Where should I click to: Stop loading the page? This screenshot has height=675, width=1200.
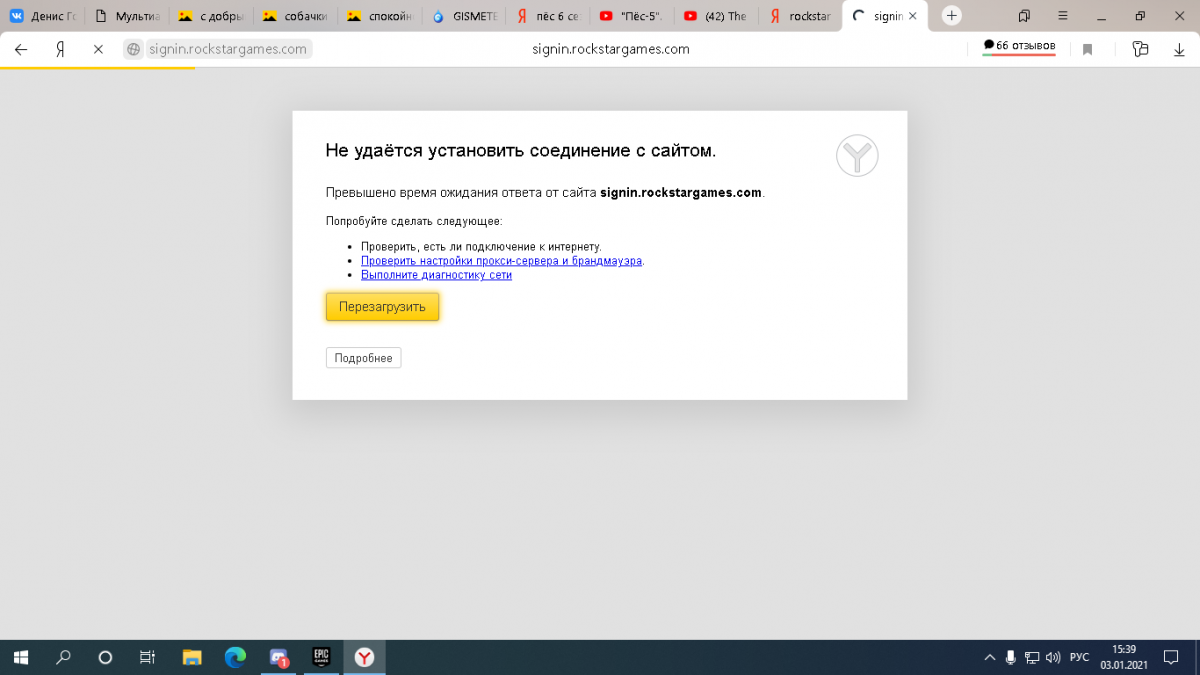[98, 49]
